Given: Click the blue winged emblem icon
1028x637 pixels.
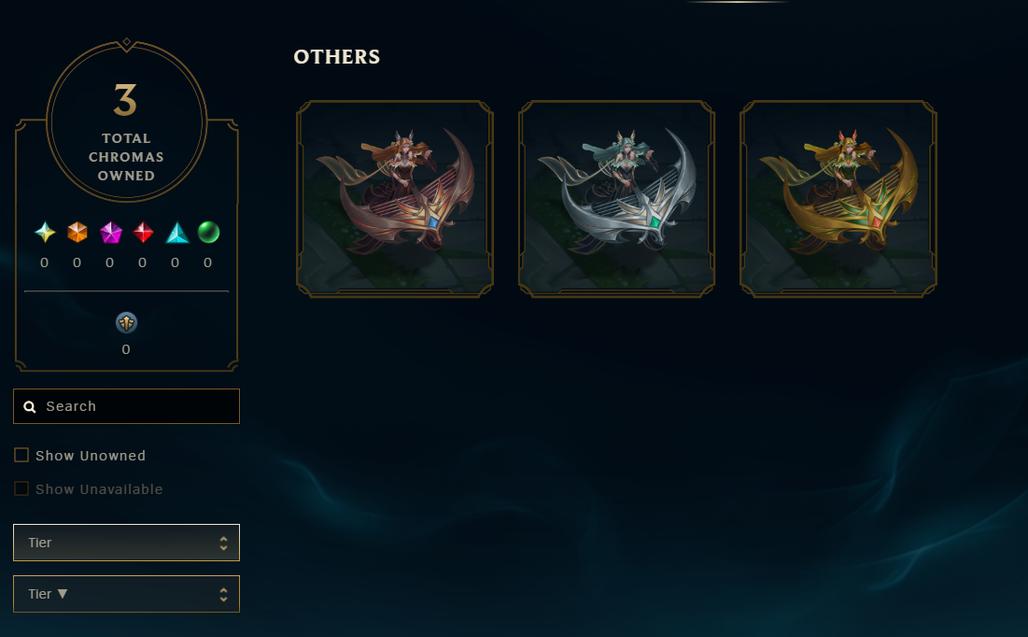Looking at the screenshot, I should (x=126, y=322).
